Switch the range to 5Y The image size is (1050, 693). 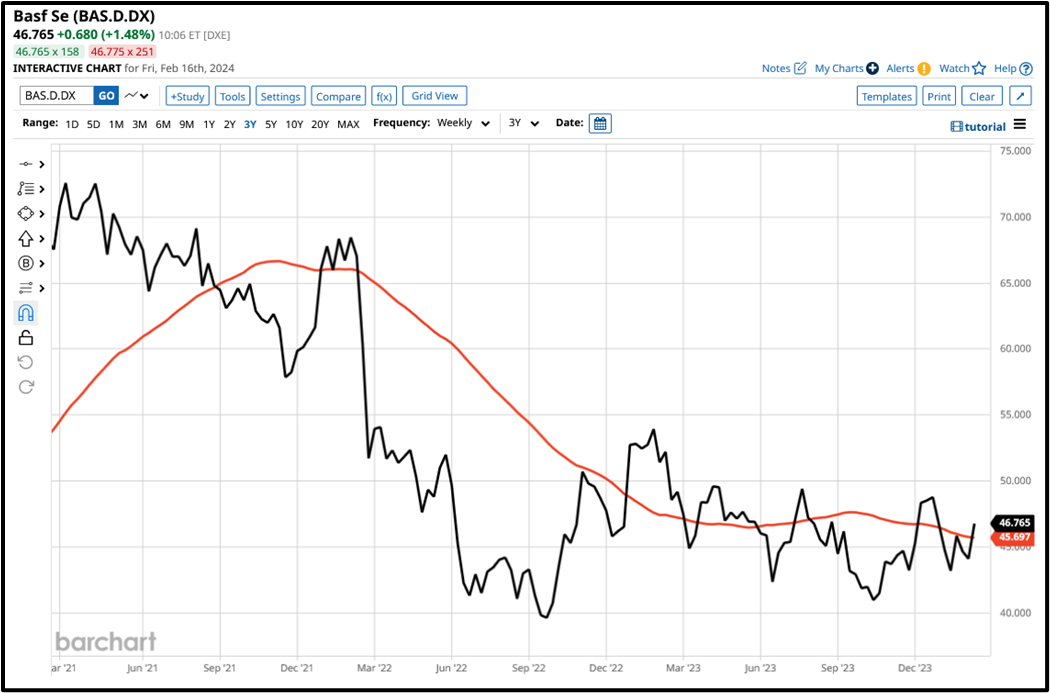(x=271, y=124)
